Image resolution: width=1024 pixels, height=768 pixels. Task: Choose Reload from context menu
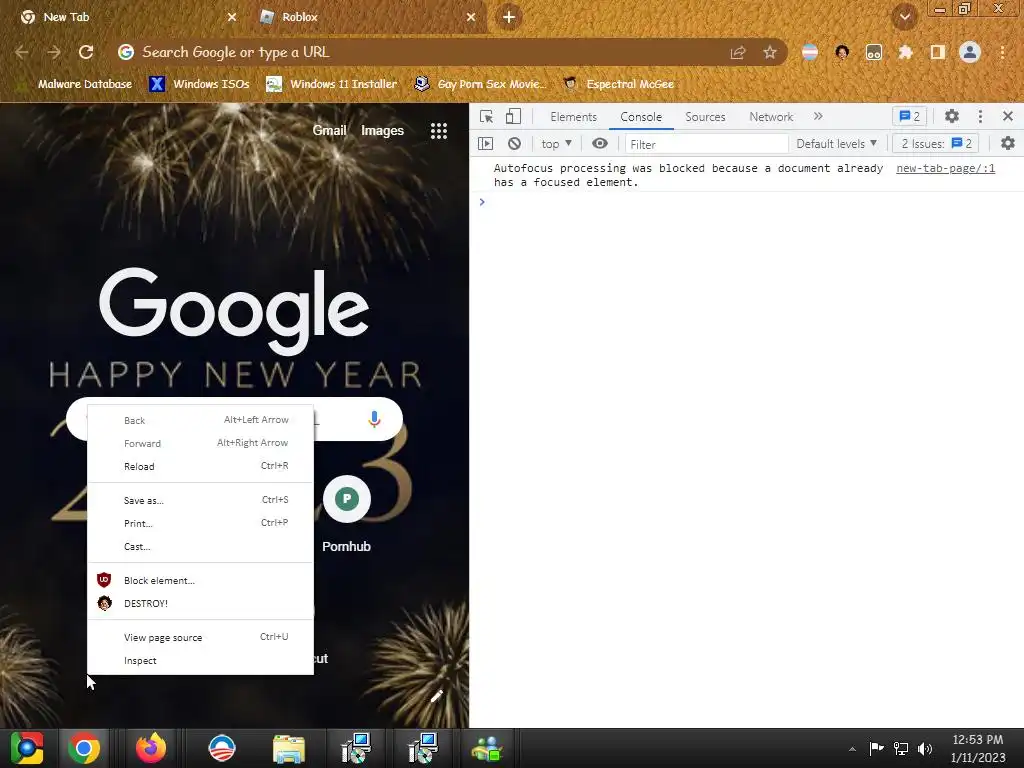[200, 466]
